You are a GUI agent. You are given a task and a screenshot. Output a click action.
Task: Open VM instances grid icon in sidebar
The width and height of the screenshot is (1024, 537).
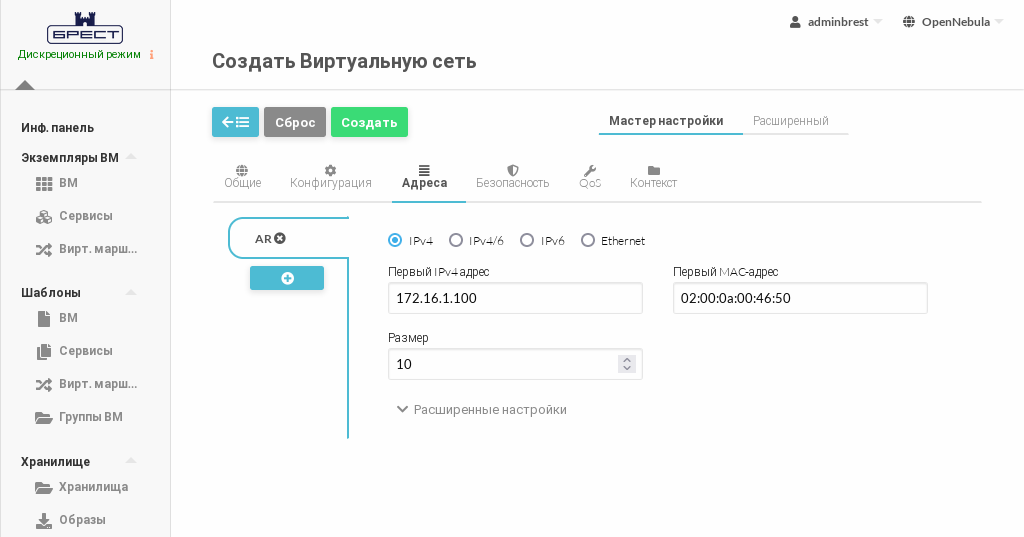[x=44, y=184]
